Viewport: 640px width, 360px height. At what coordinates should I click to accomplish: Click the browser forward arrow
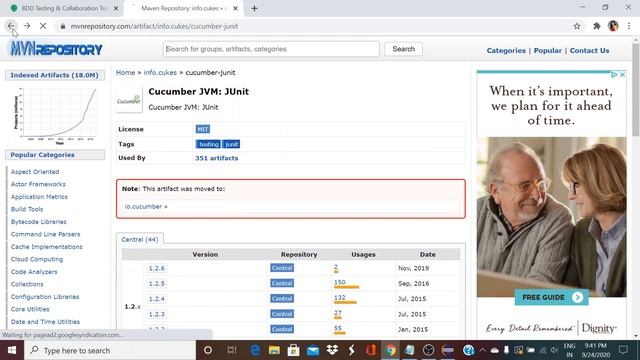27,26
